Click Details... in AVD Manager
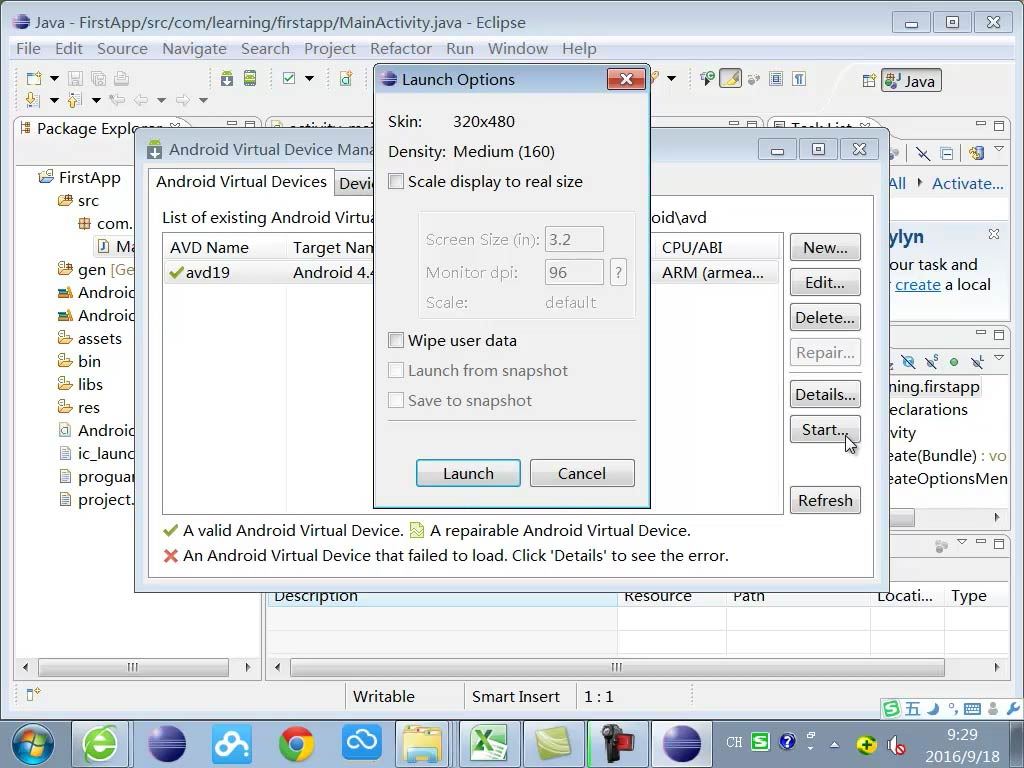The width and height of the screenshot is (1024, 768). pyautogui.click(x=825, y=394)
